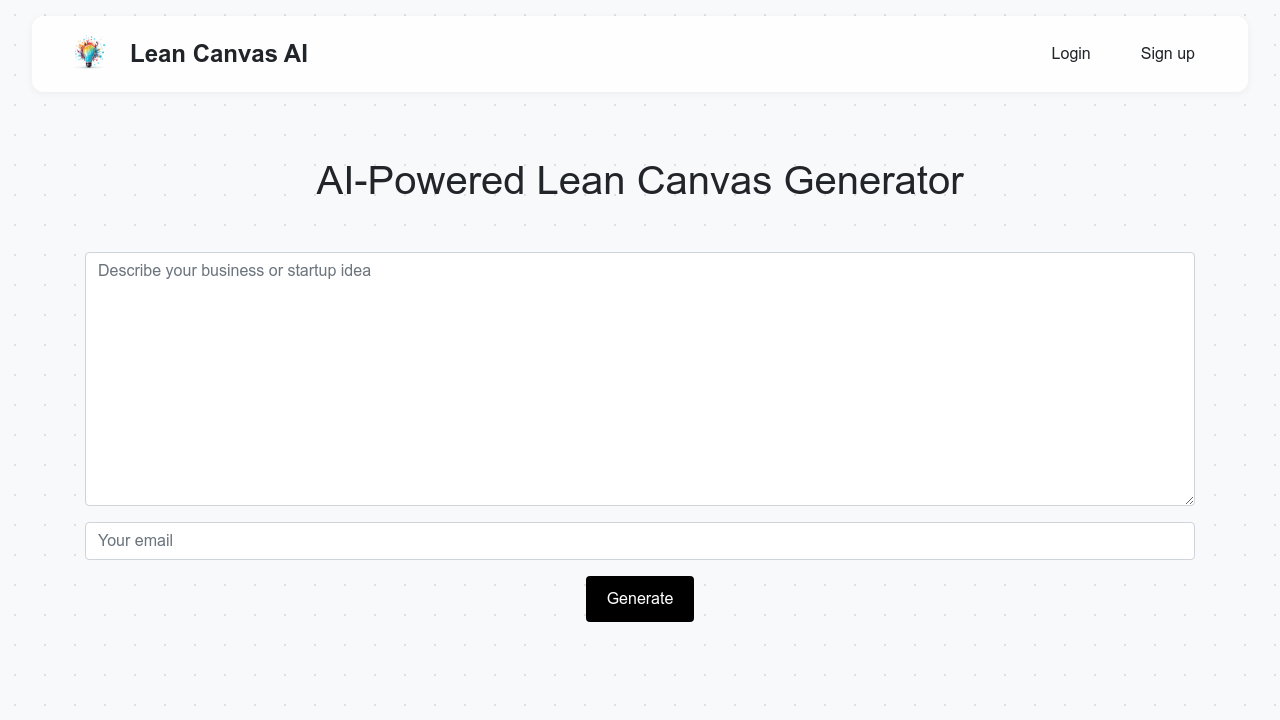
Task: Focus the 'Your email' input field
Action: coord(640,540)
